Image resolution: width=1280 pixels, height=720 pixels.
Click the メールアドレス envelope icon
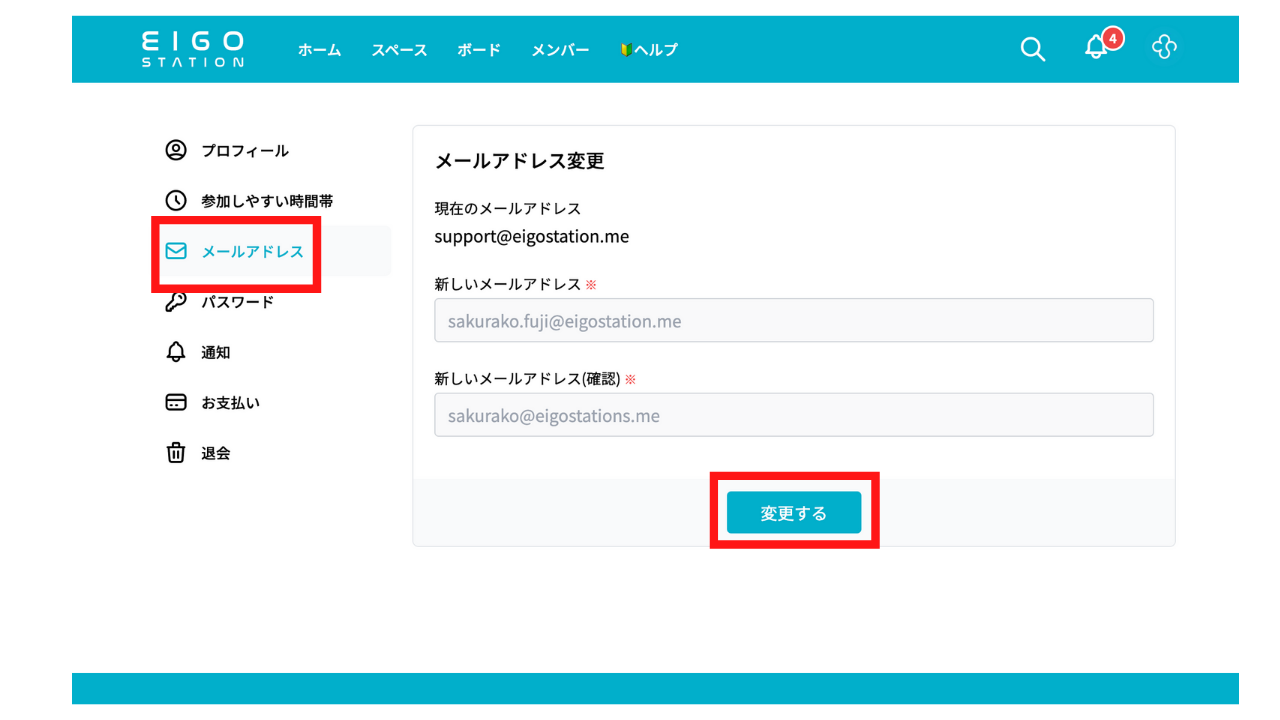[x=177, y=251]
